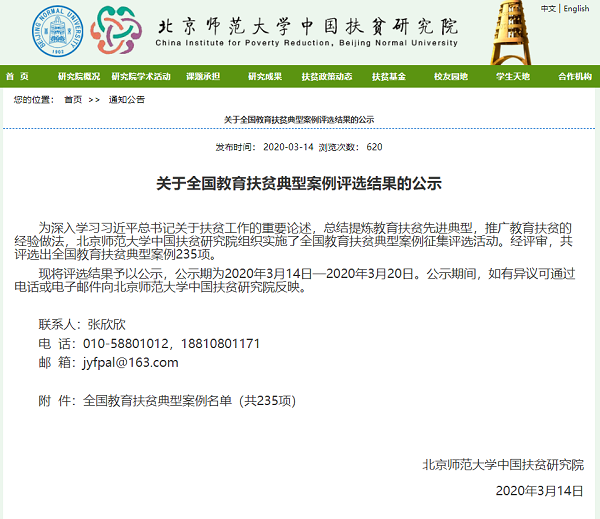
Task: Open the 扶贫基金 menu item
Action: [x=389, y=77]
